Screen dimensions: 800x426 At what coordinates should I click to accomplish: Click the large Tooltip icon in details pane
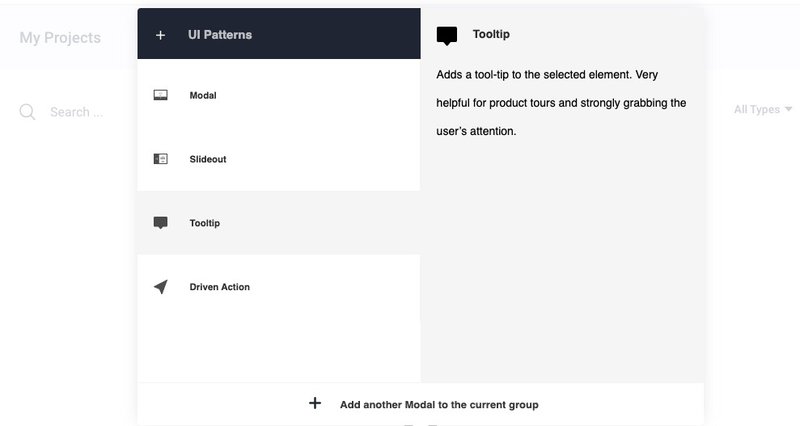tap(447, 36)
